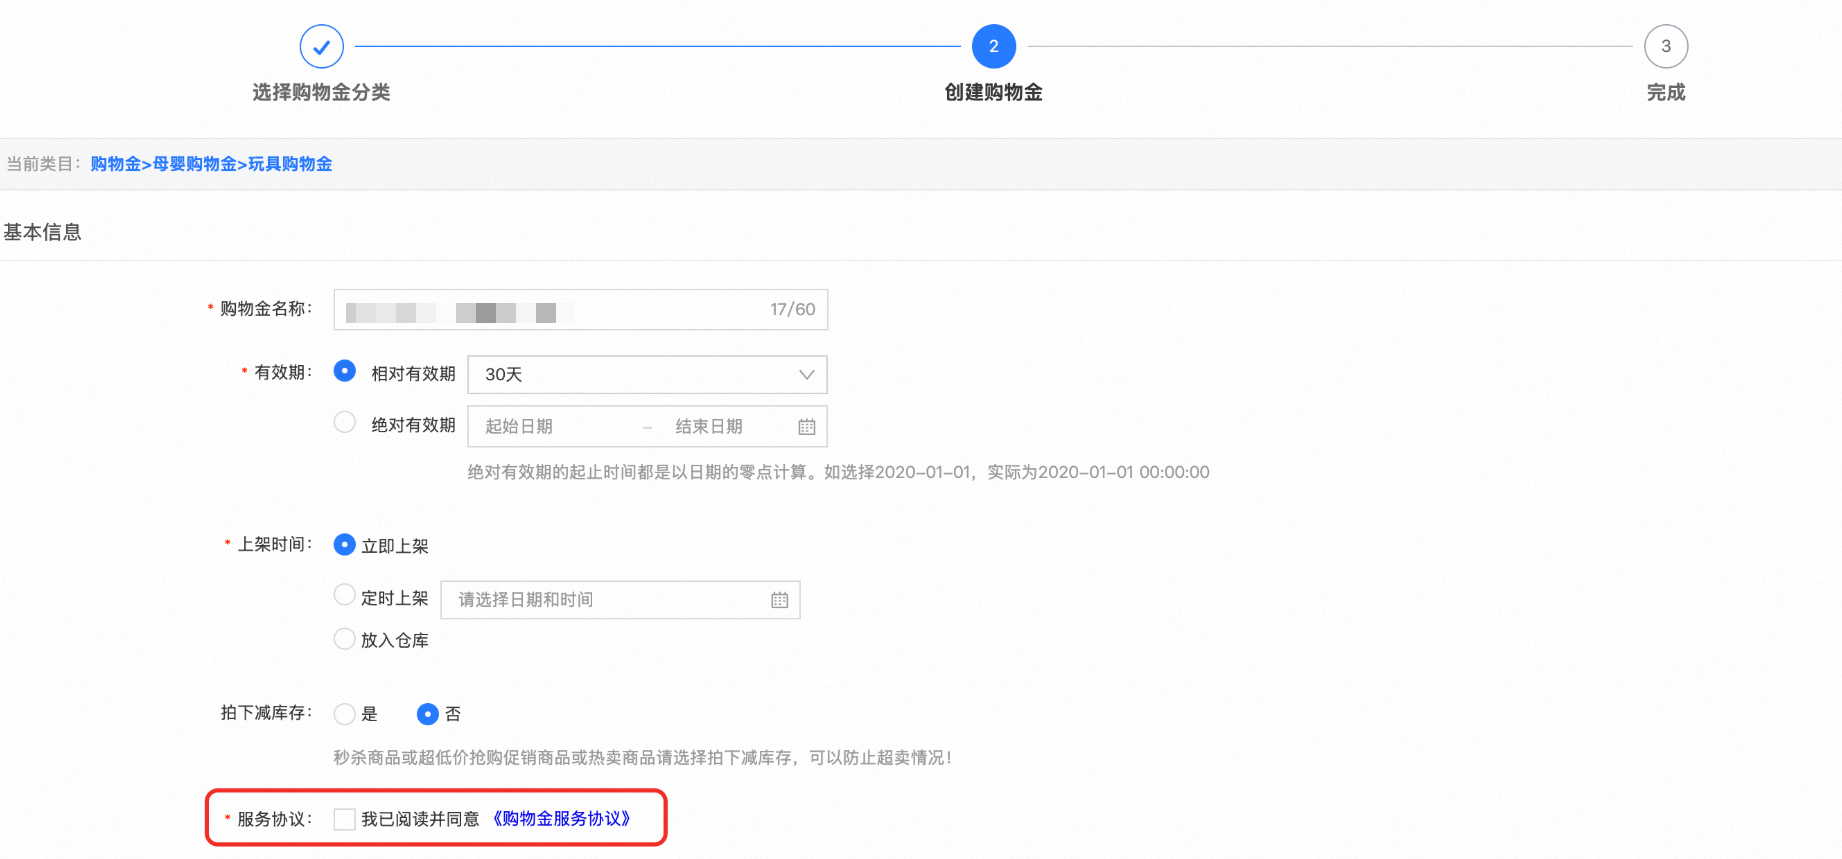Click the 完成 step label
The height and width of the screenshot is (859, 1842).
pyautogui.click(x=1666, y=92)
